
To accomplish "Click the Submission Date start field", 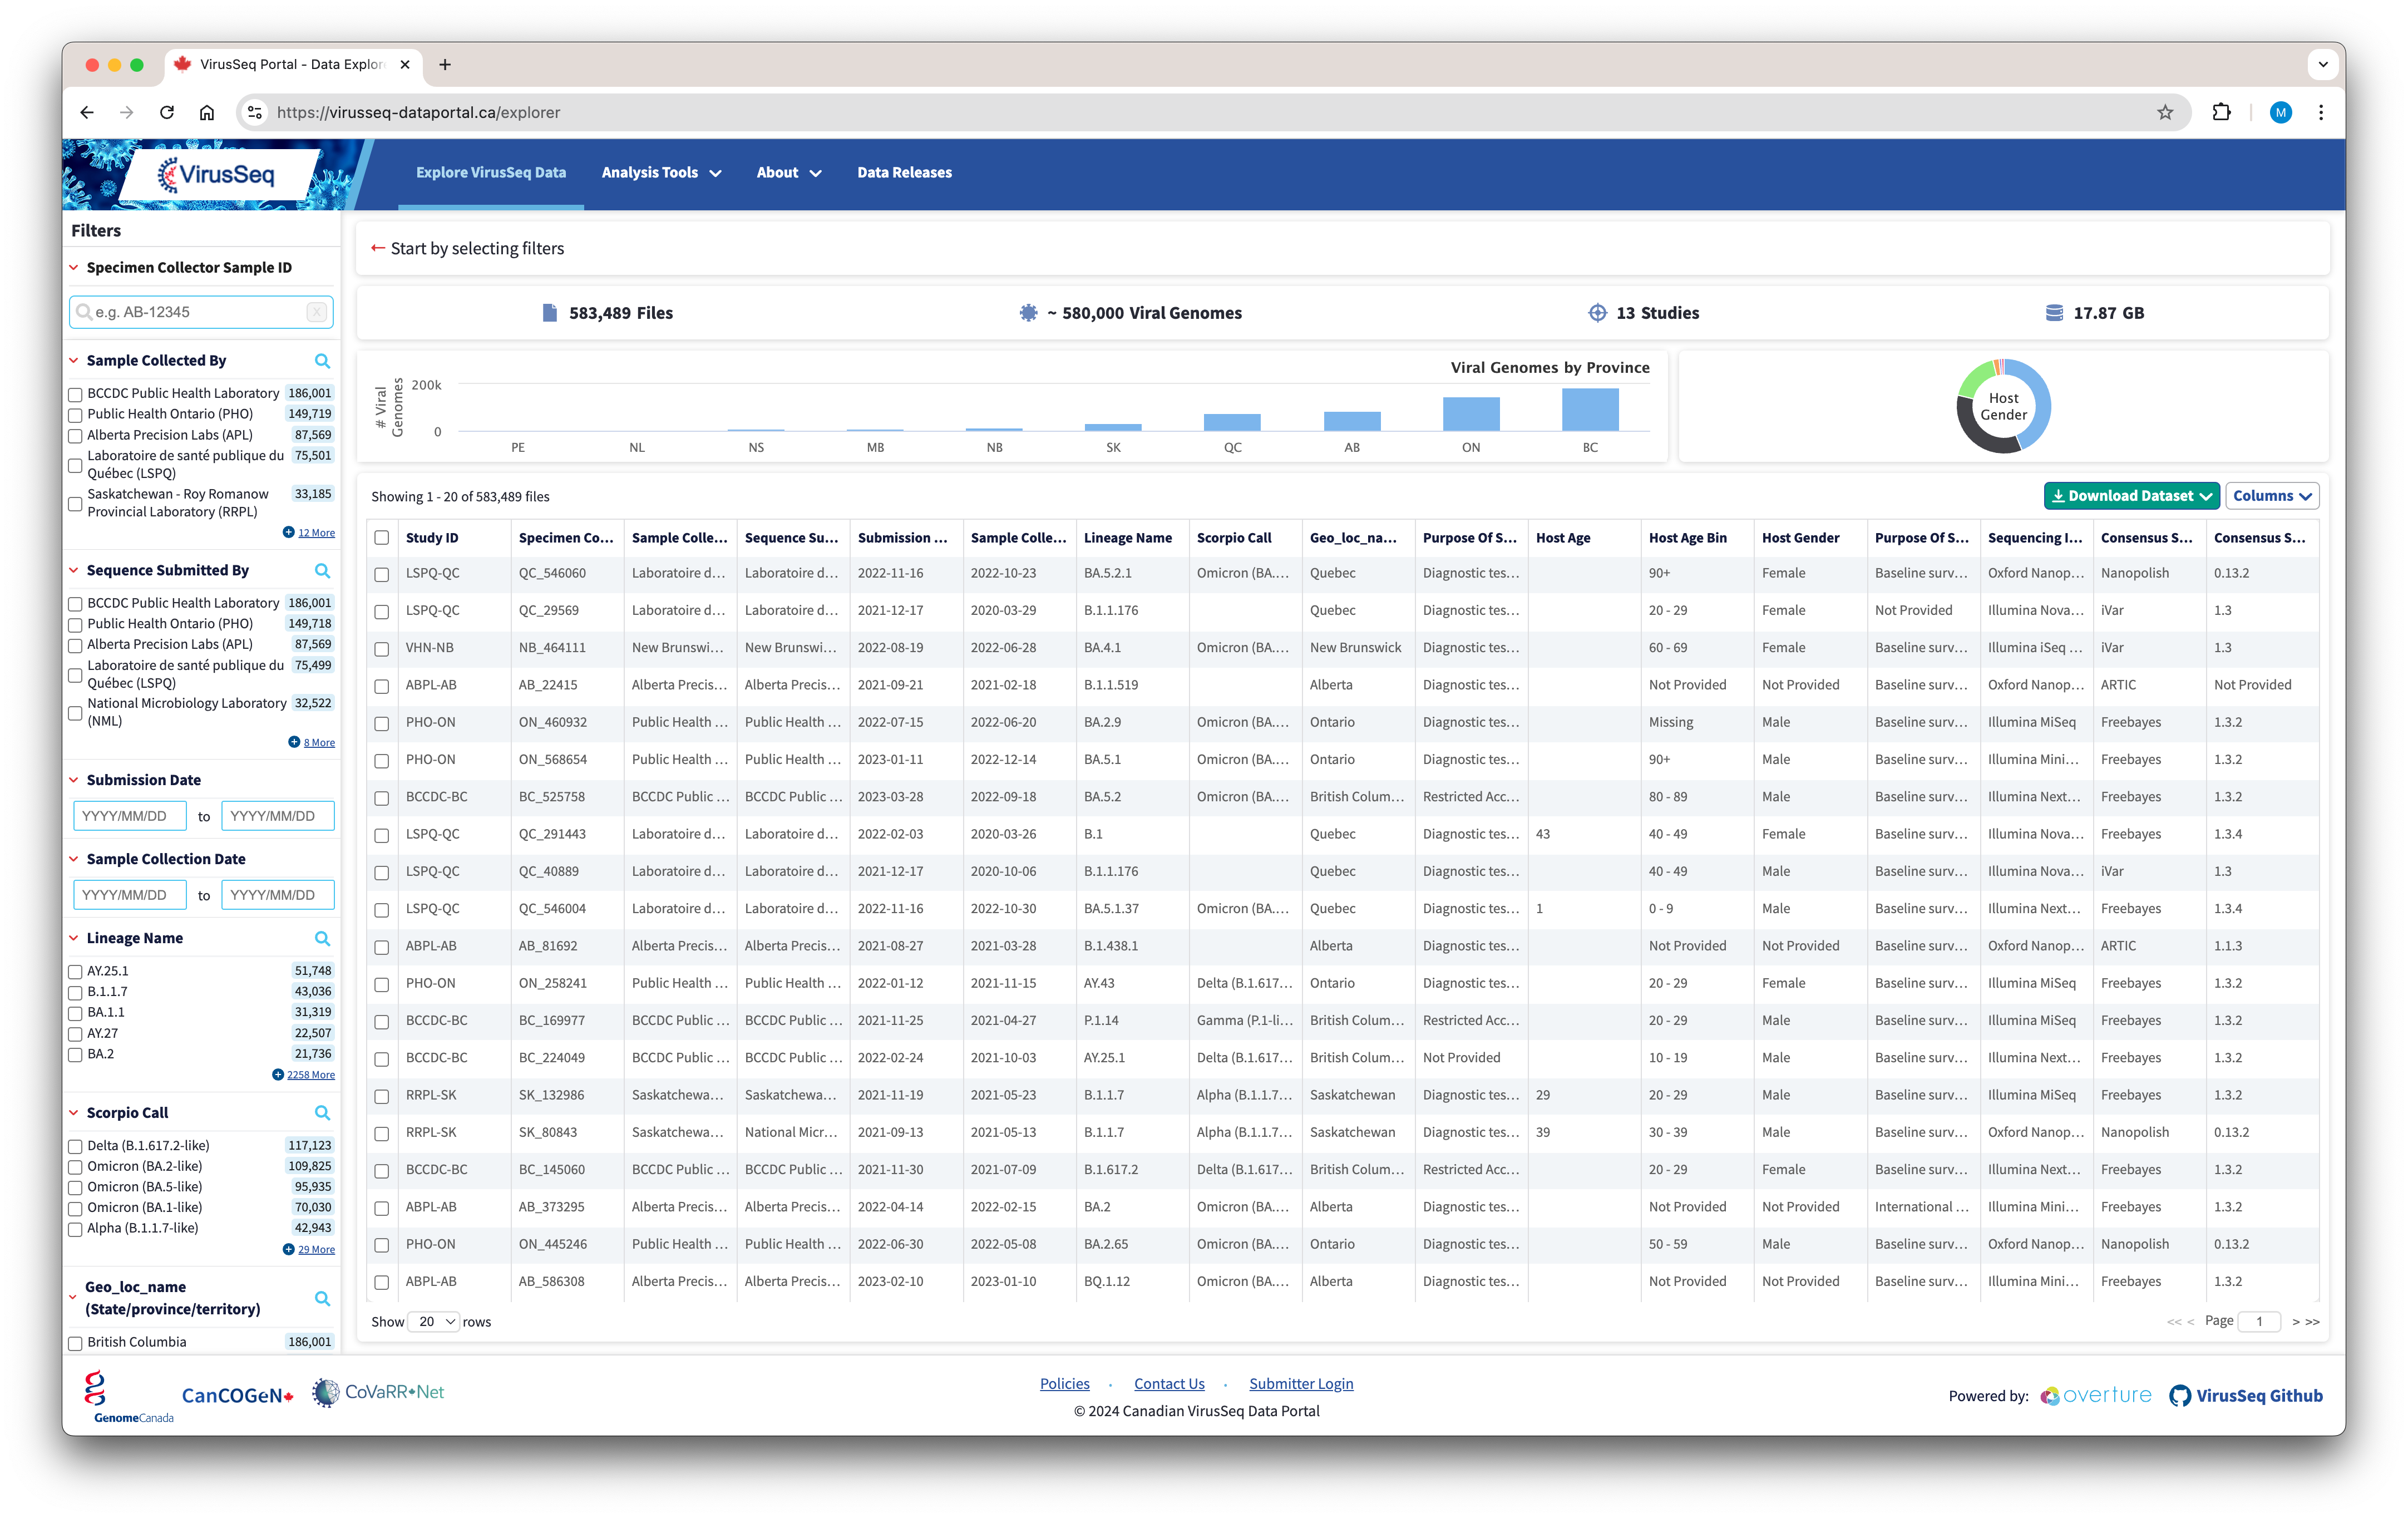I will point(130,816).
